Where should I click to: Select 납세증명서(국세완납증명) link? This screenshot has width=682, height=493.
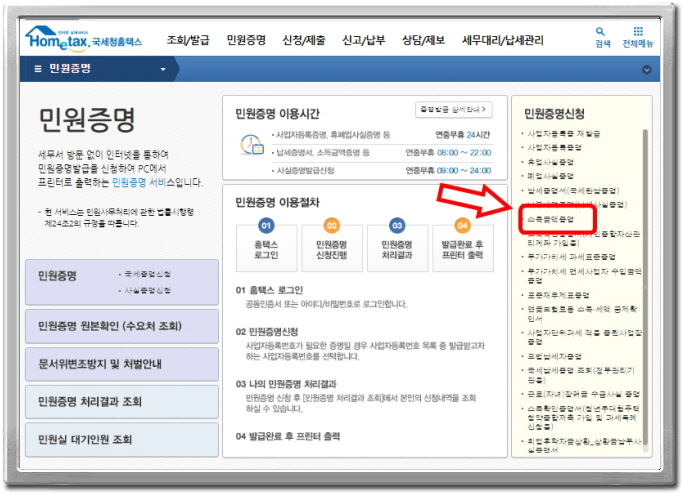(573, 191)
